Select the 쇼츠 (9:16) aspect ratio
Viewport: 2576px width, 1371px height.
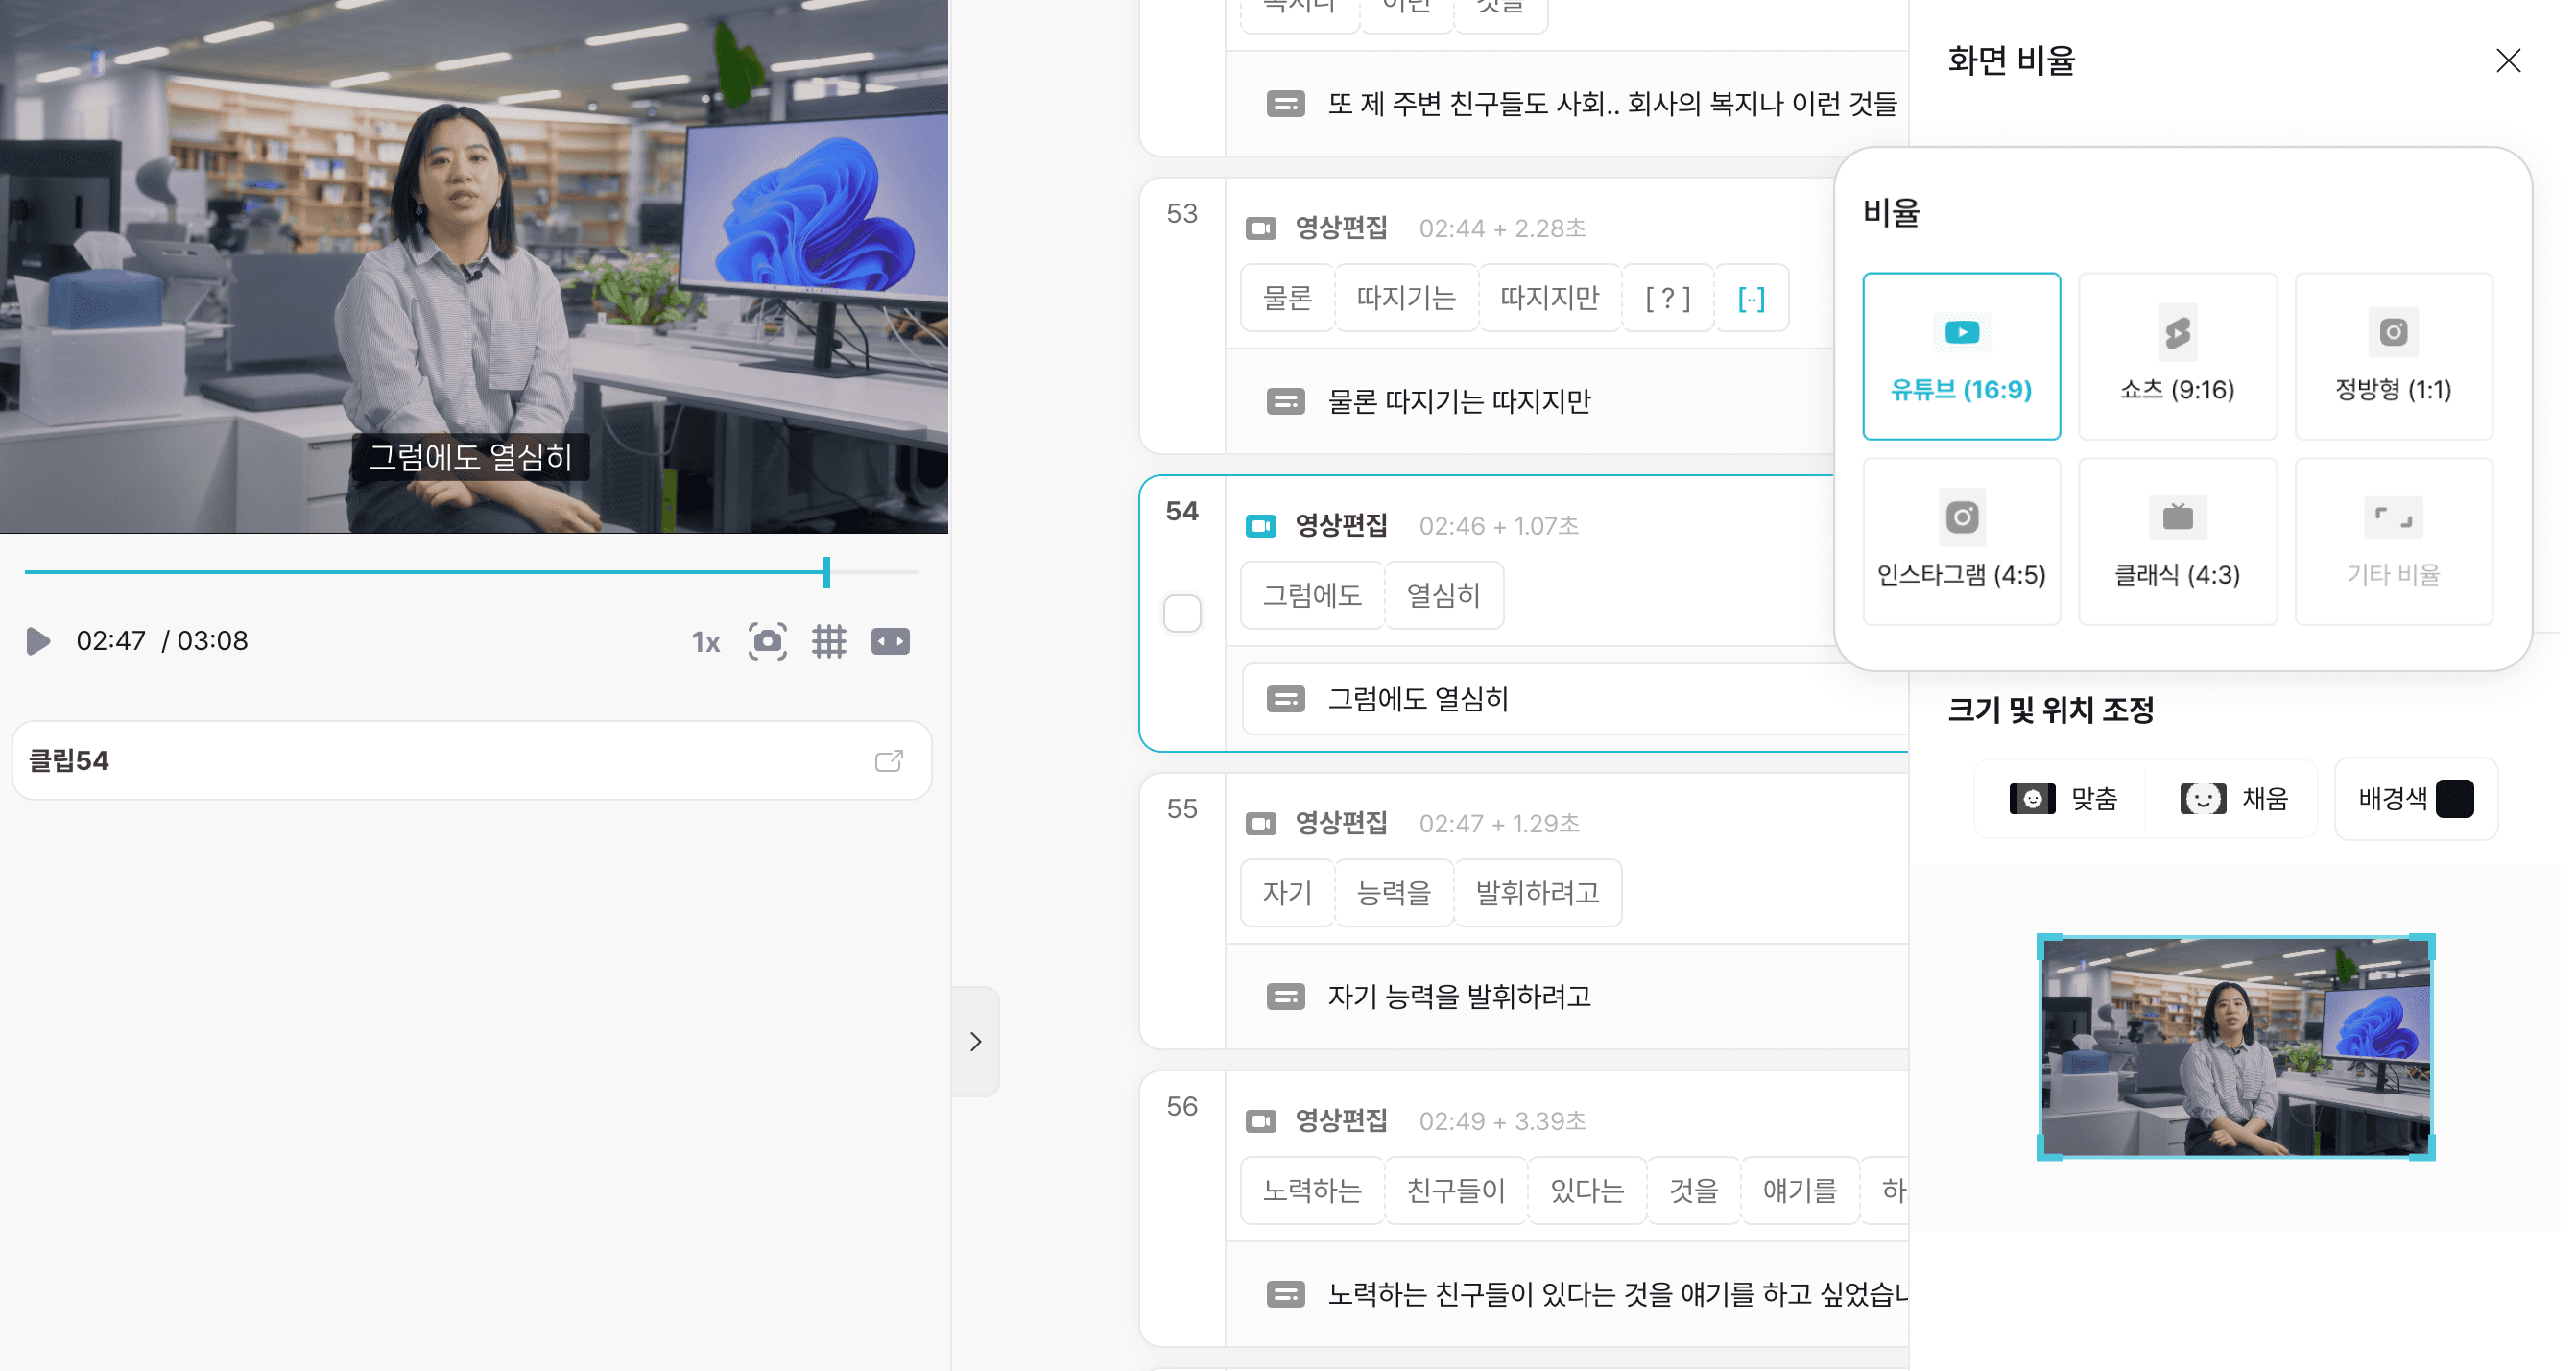pyautogui.click(x=2177, y=356)
